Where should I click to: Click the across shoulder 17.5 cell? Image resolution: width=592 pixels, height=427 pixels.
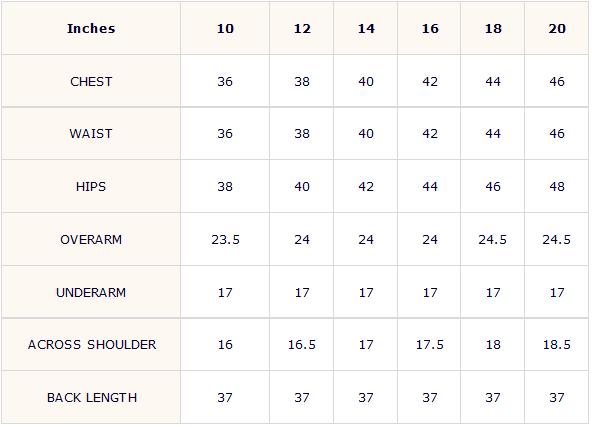[x=429, y=344]
